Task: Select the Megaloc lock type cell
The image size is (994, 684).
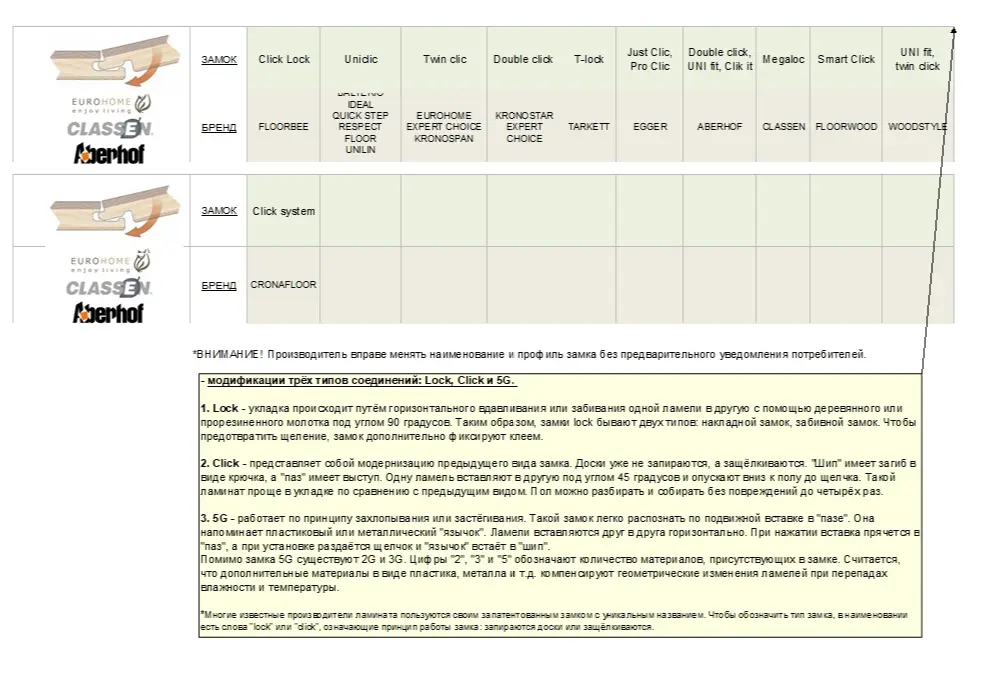Action: [x=783, y=59]
